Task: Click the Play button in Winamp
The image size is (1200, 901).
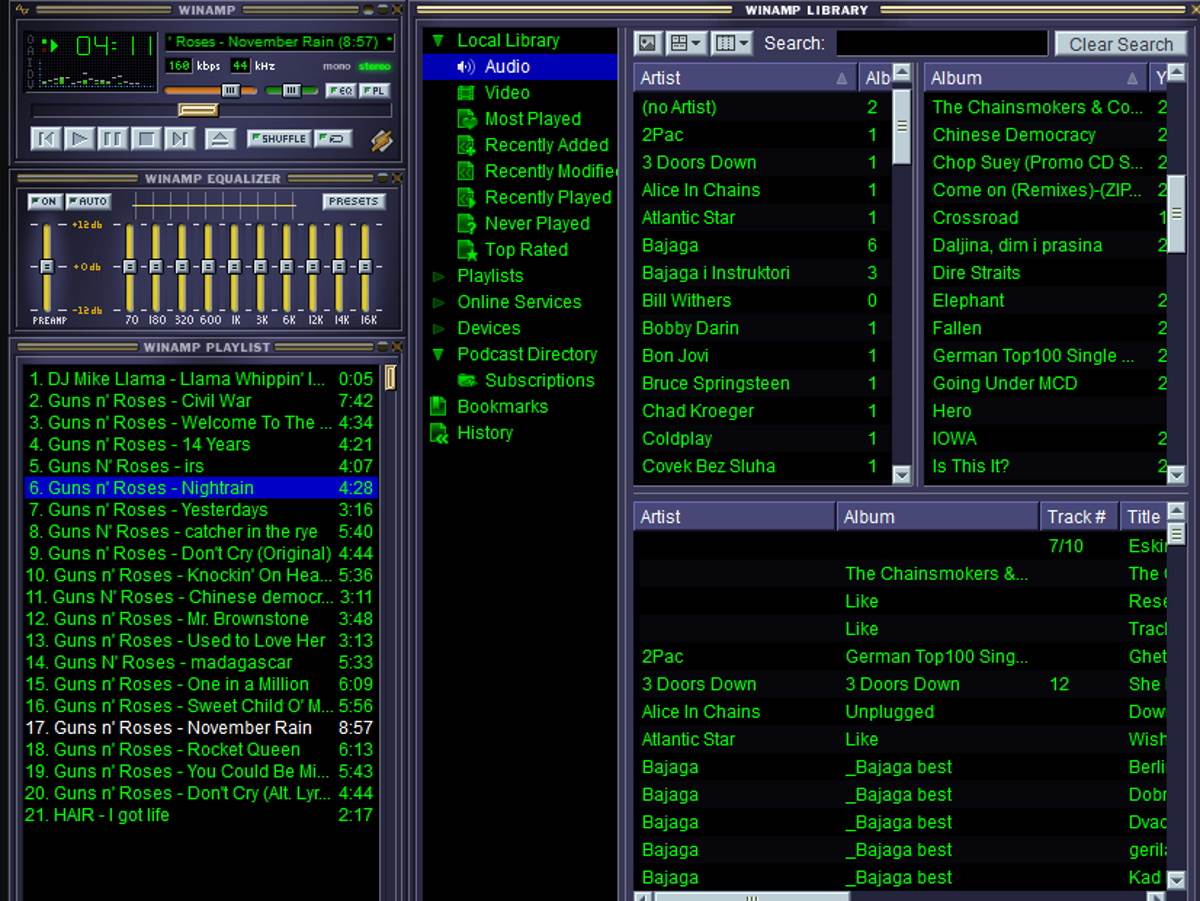Action: 79,139
